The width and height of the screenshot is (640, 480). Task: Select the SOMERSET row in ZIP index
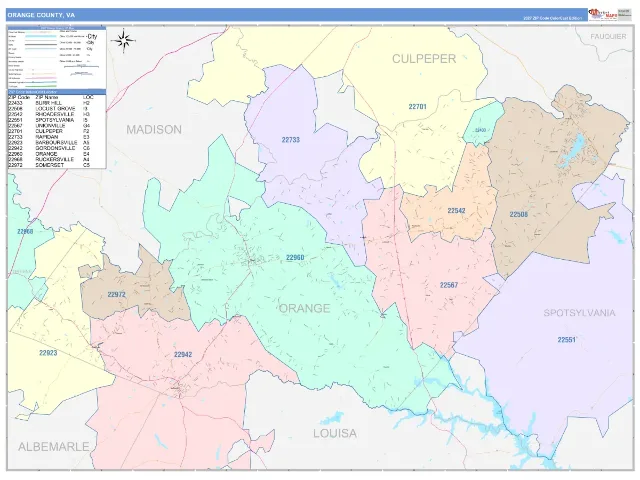tap(51, 165)
